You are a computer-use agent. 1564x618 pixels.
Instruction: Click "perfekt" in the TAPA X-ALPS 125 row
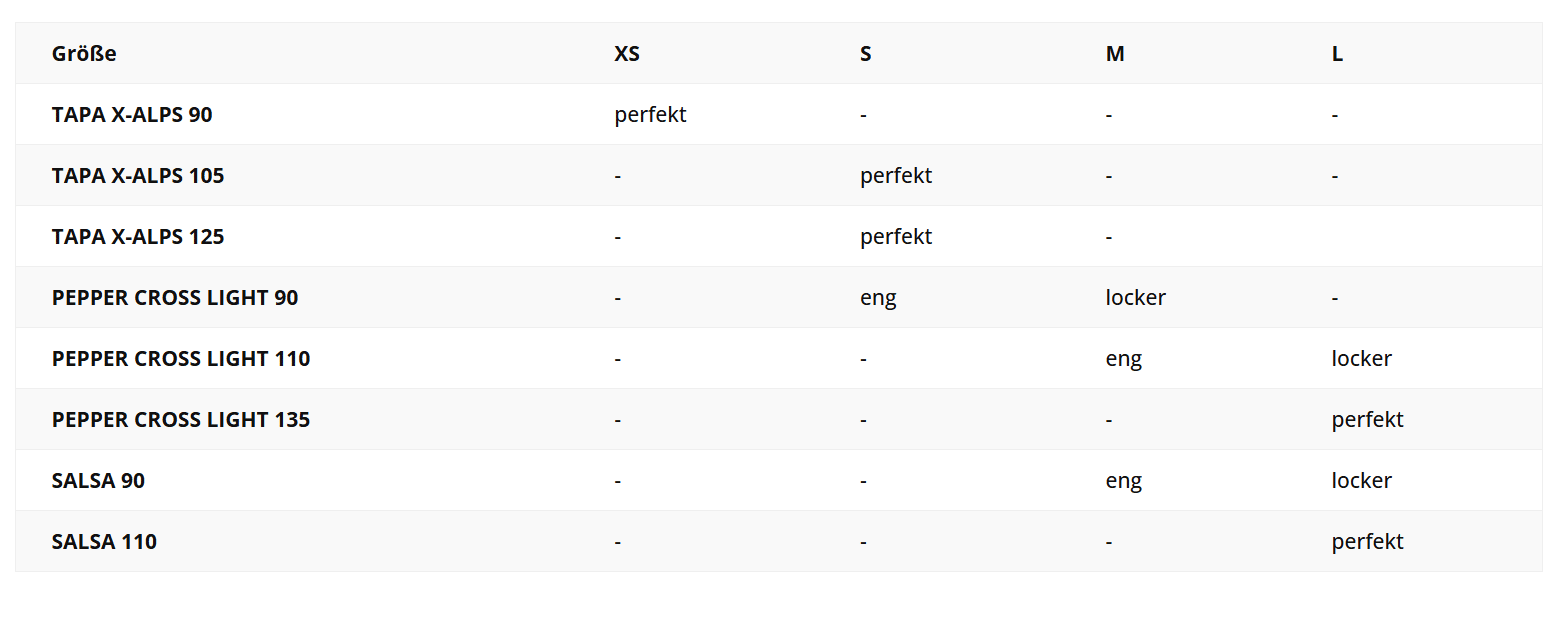pyautogui.click(x=896, y=237)
